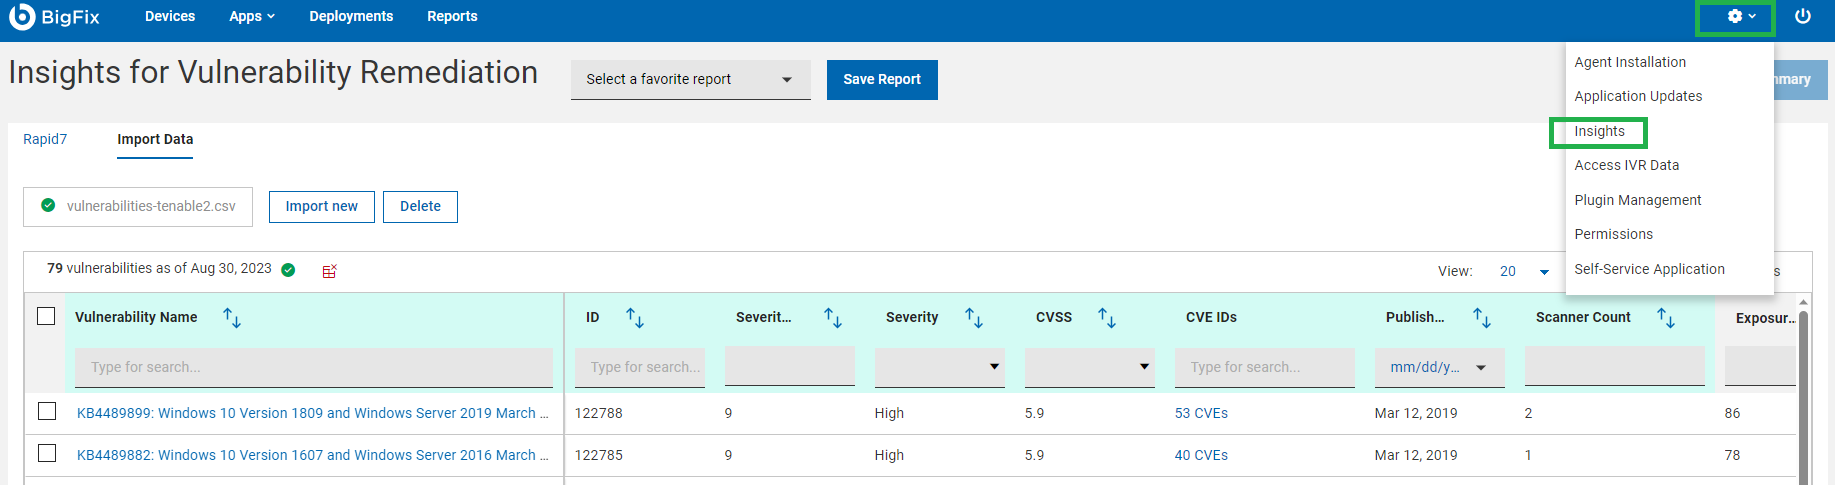Screen dimensions: 1835x485
Task: Click the Save Report button
Action: click(x=881, y=80)
